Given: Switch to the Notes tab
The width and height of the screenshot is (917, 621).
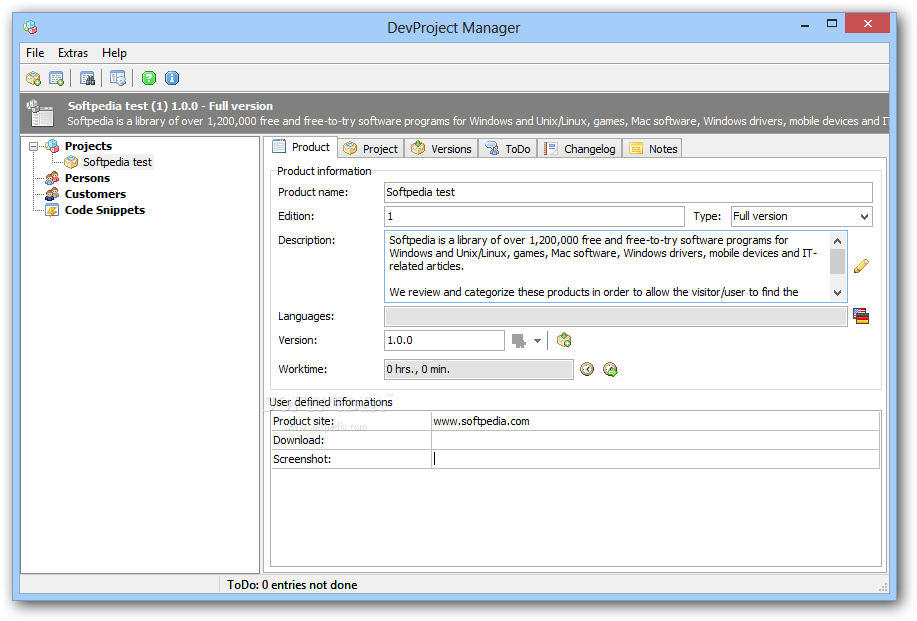Looking at the screenshot, I should pos(653,149).
